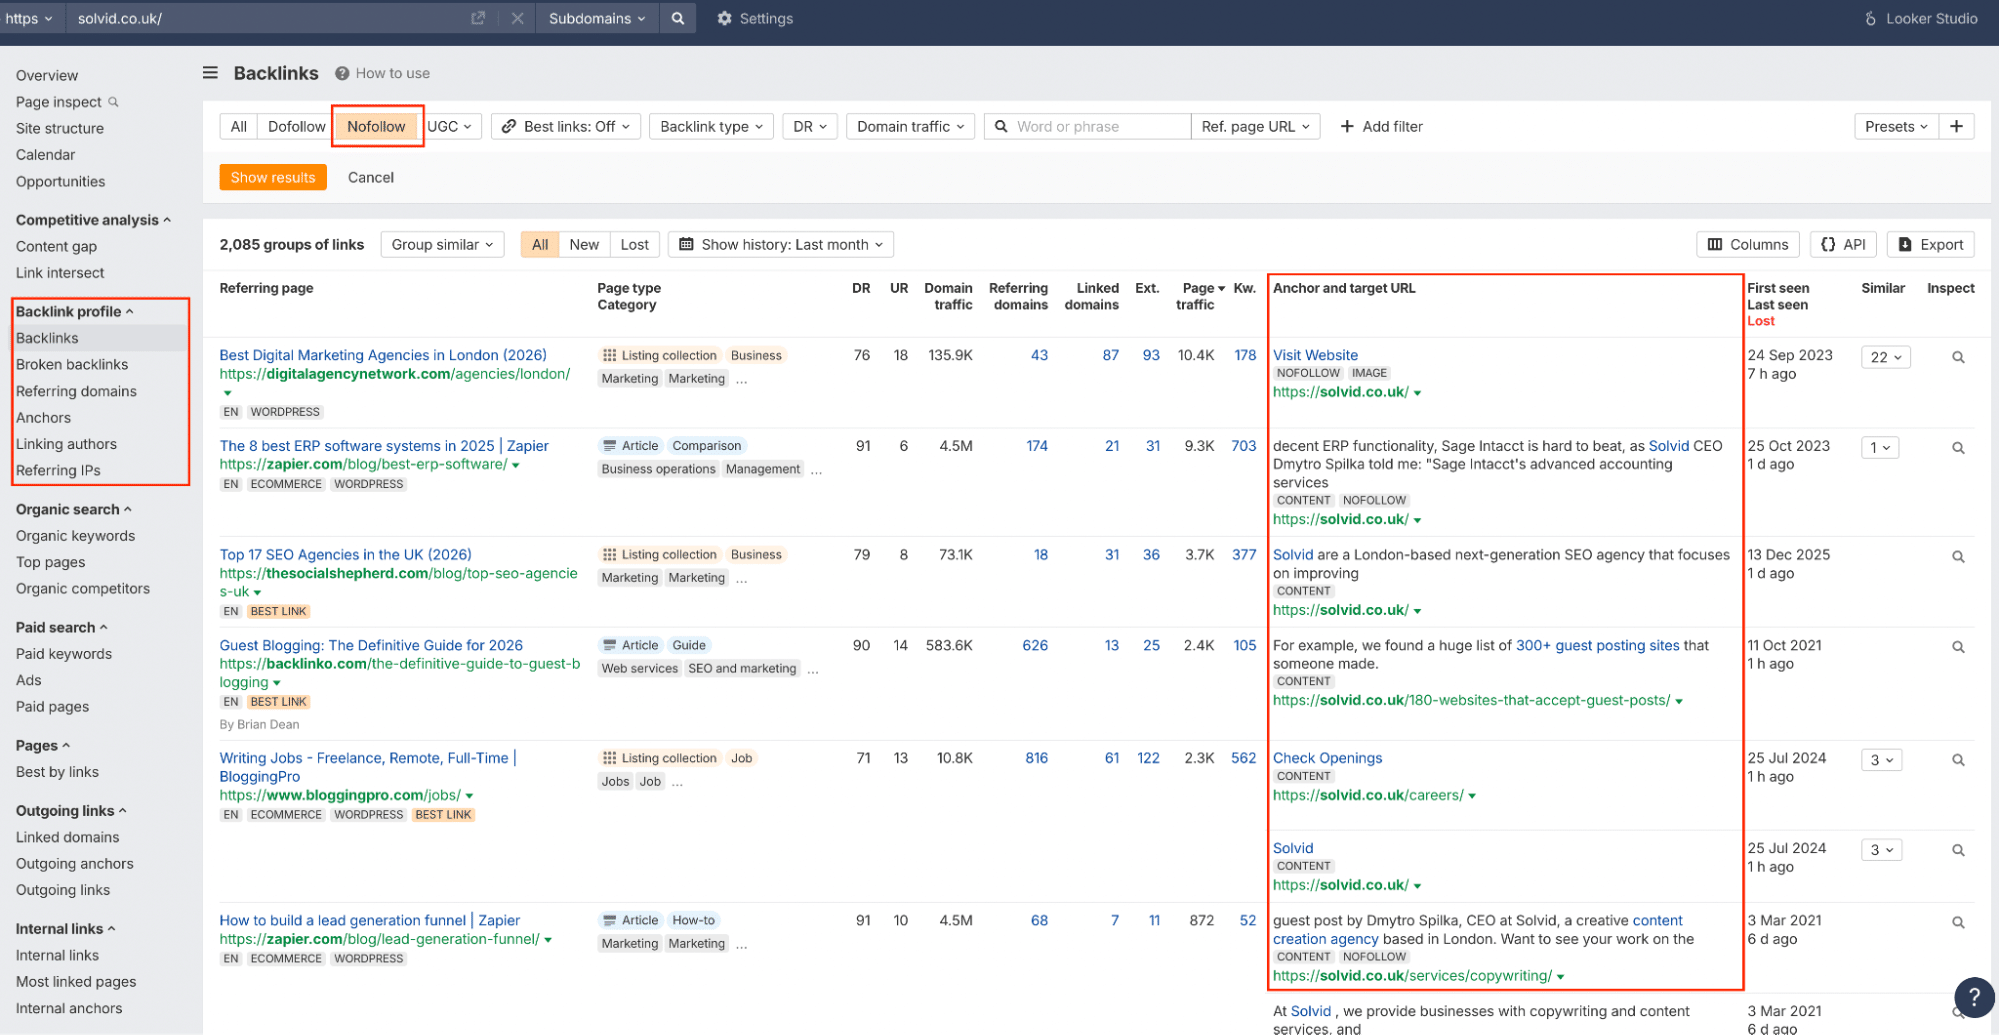Screen dimensions: 1999x1035
Task: Click the search magnifier icon in top bar
Action: tap(678, 18)
